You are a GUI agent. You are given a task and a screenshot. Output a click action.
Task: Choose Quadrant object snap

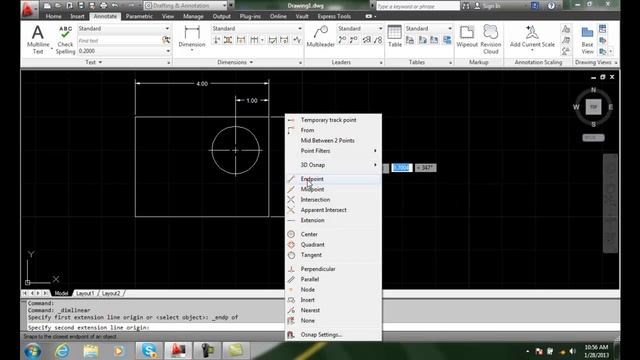(x=333, y=244)
